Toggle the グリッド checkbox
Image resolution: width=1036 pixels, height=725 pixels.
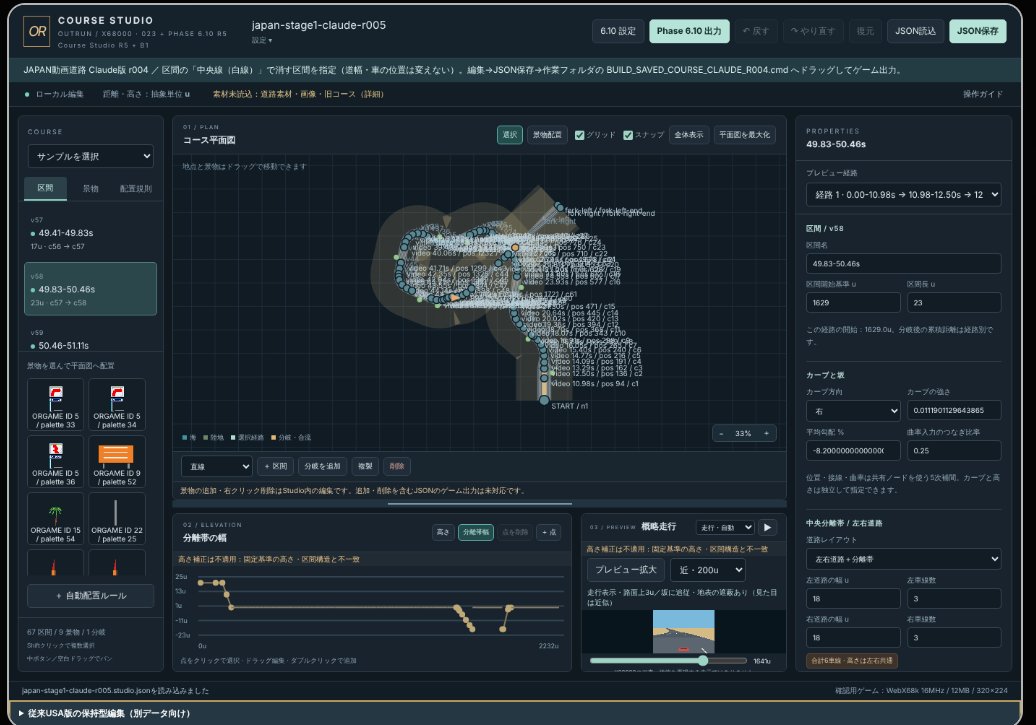(579, 135)
